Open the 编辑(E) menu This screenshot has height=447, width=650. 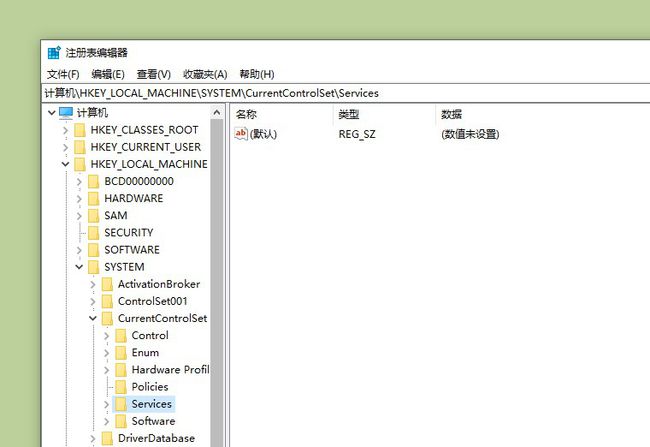(108, 74)
